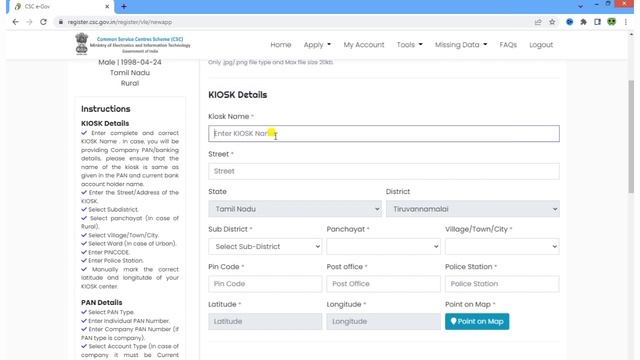Open My Account page
Image resolution: width=640 pixels, height=360 pixels.
pos(364,45)
